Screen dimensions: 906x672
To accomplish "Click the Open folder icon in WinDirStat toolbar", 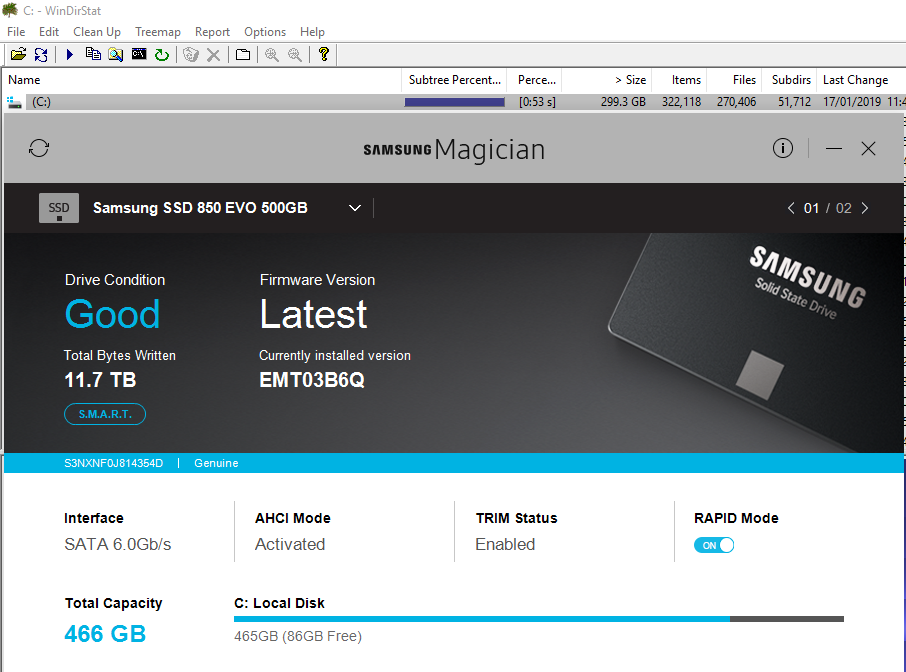I will (x=18, y=54).
